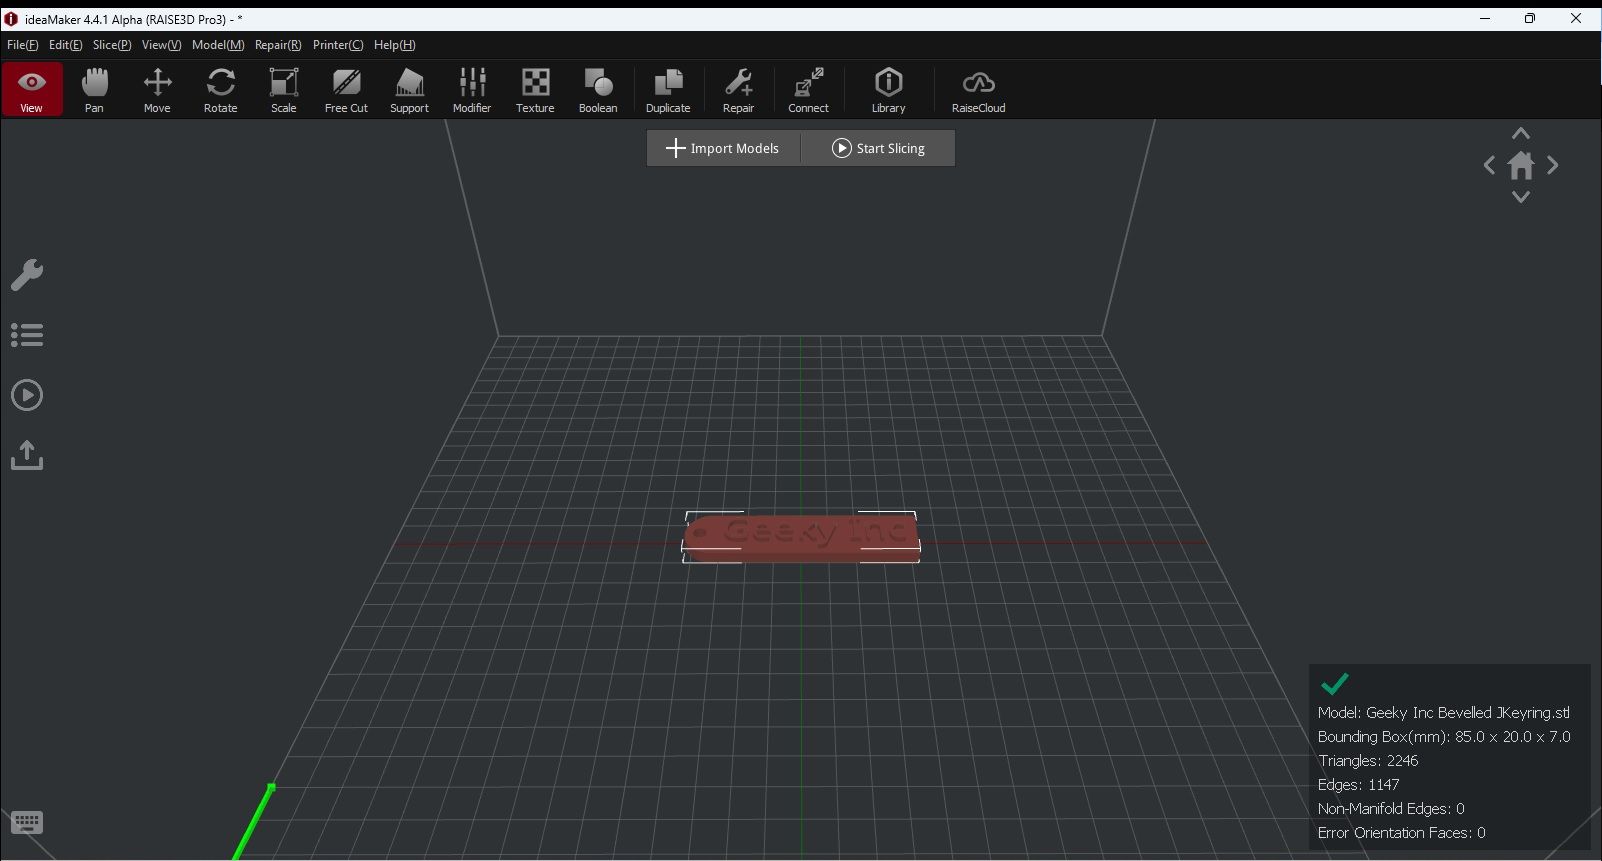Run the Repair tool

coord(738,89)
